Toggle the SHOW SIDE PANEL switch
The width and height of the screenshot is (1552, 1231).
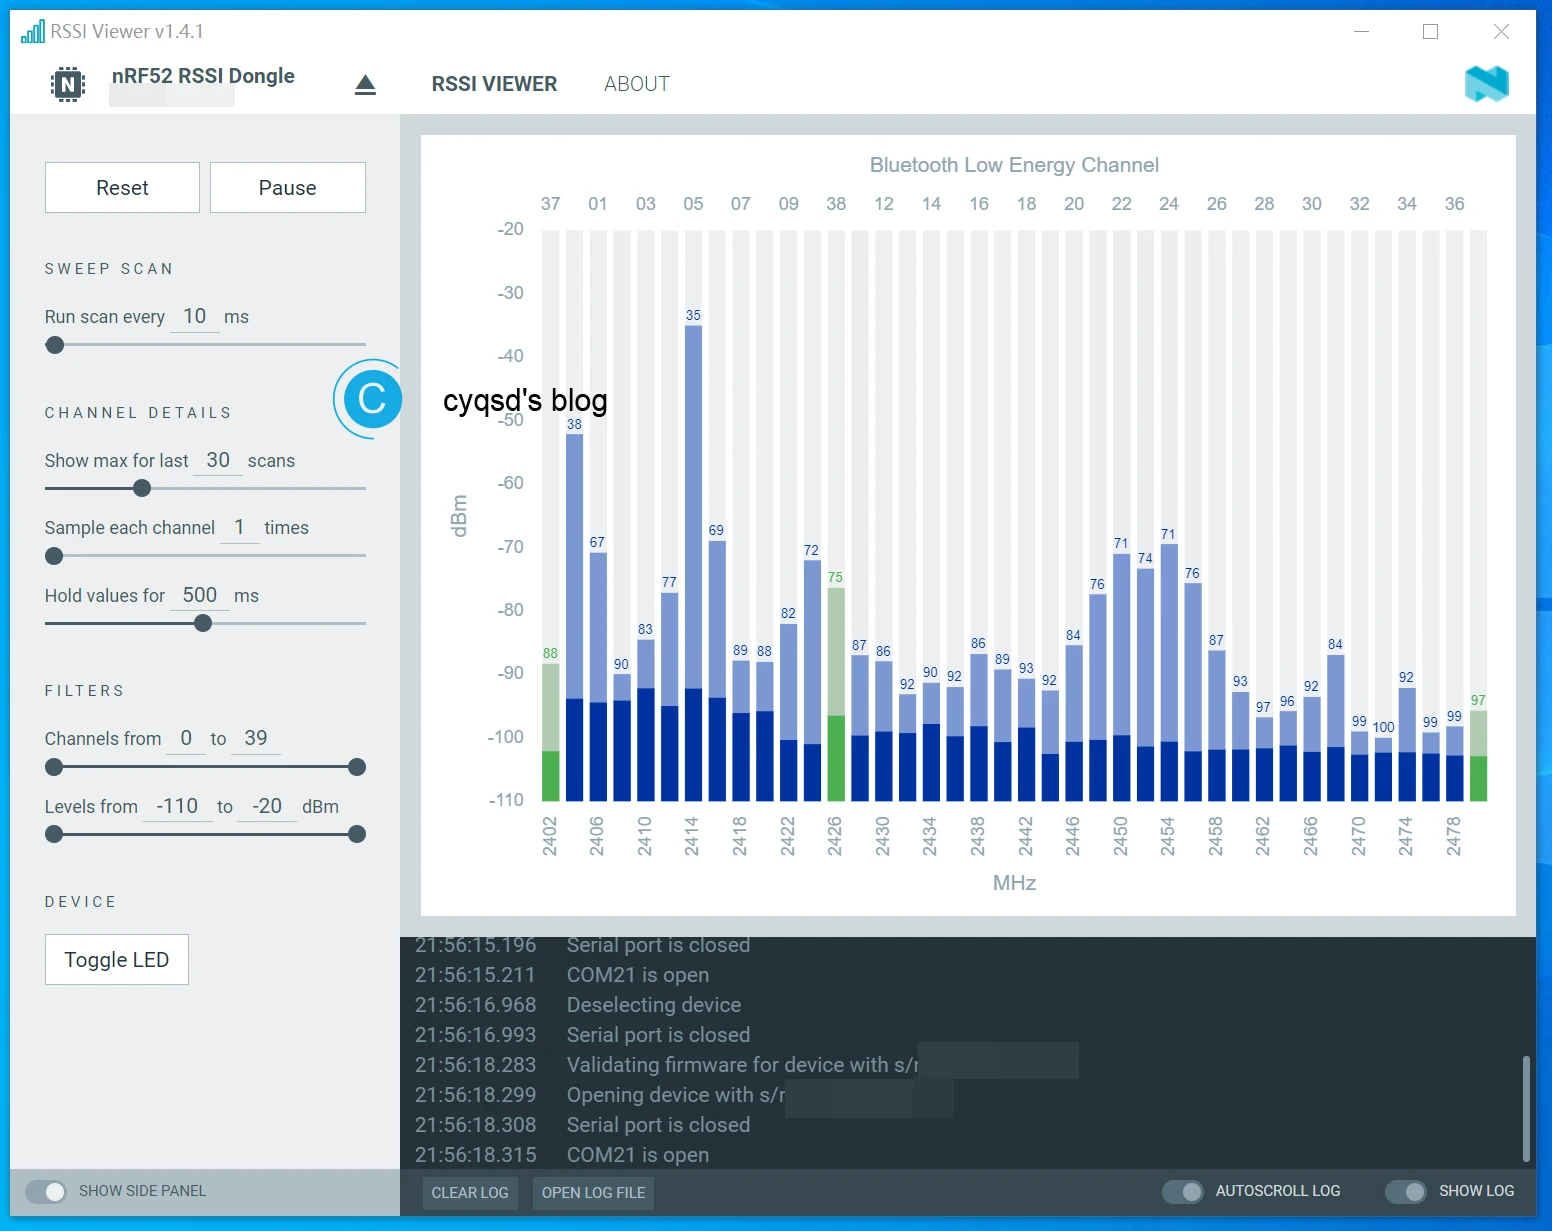point(46,1191)
